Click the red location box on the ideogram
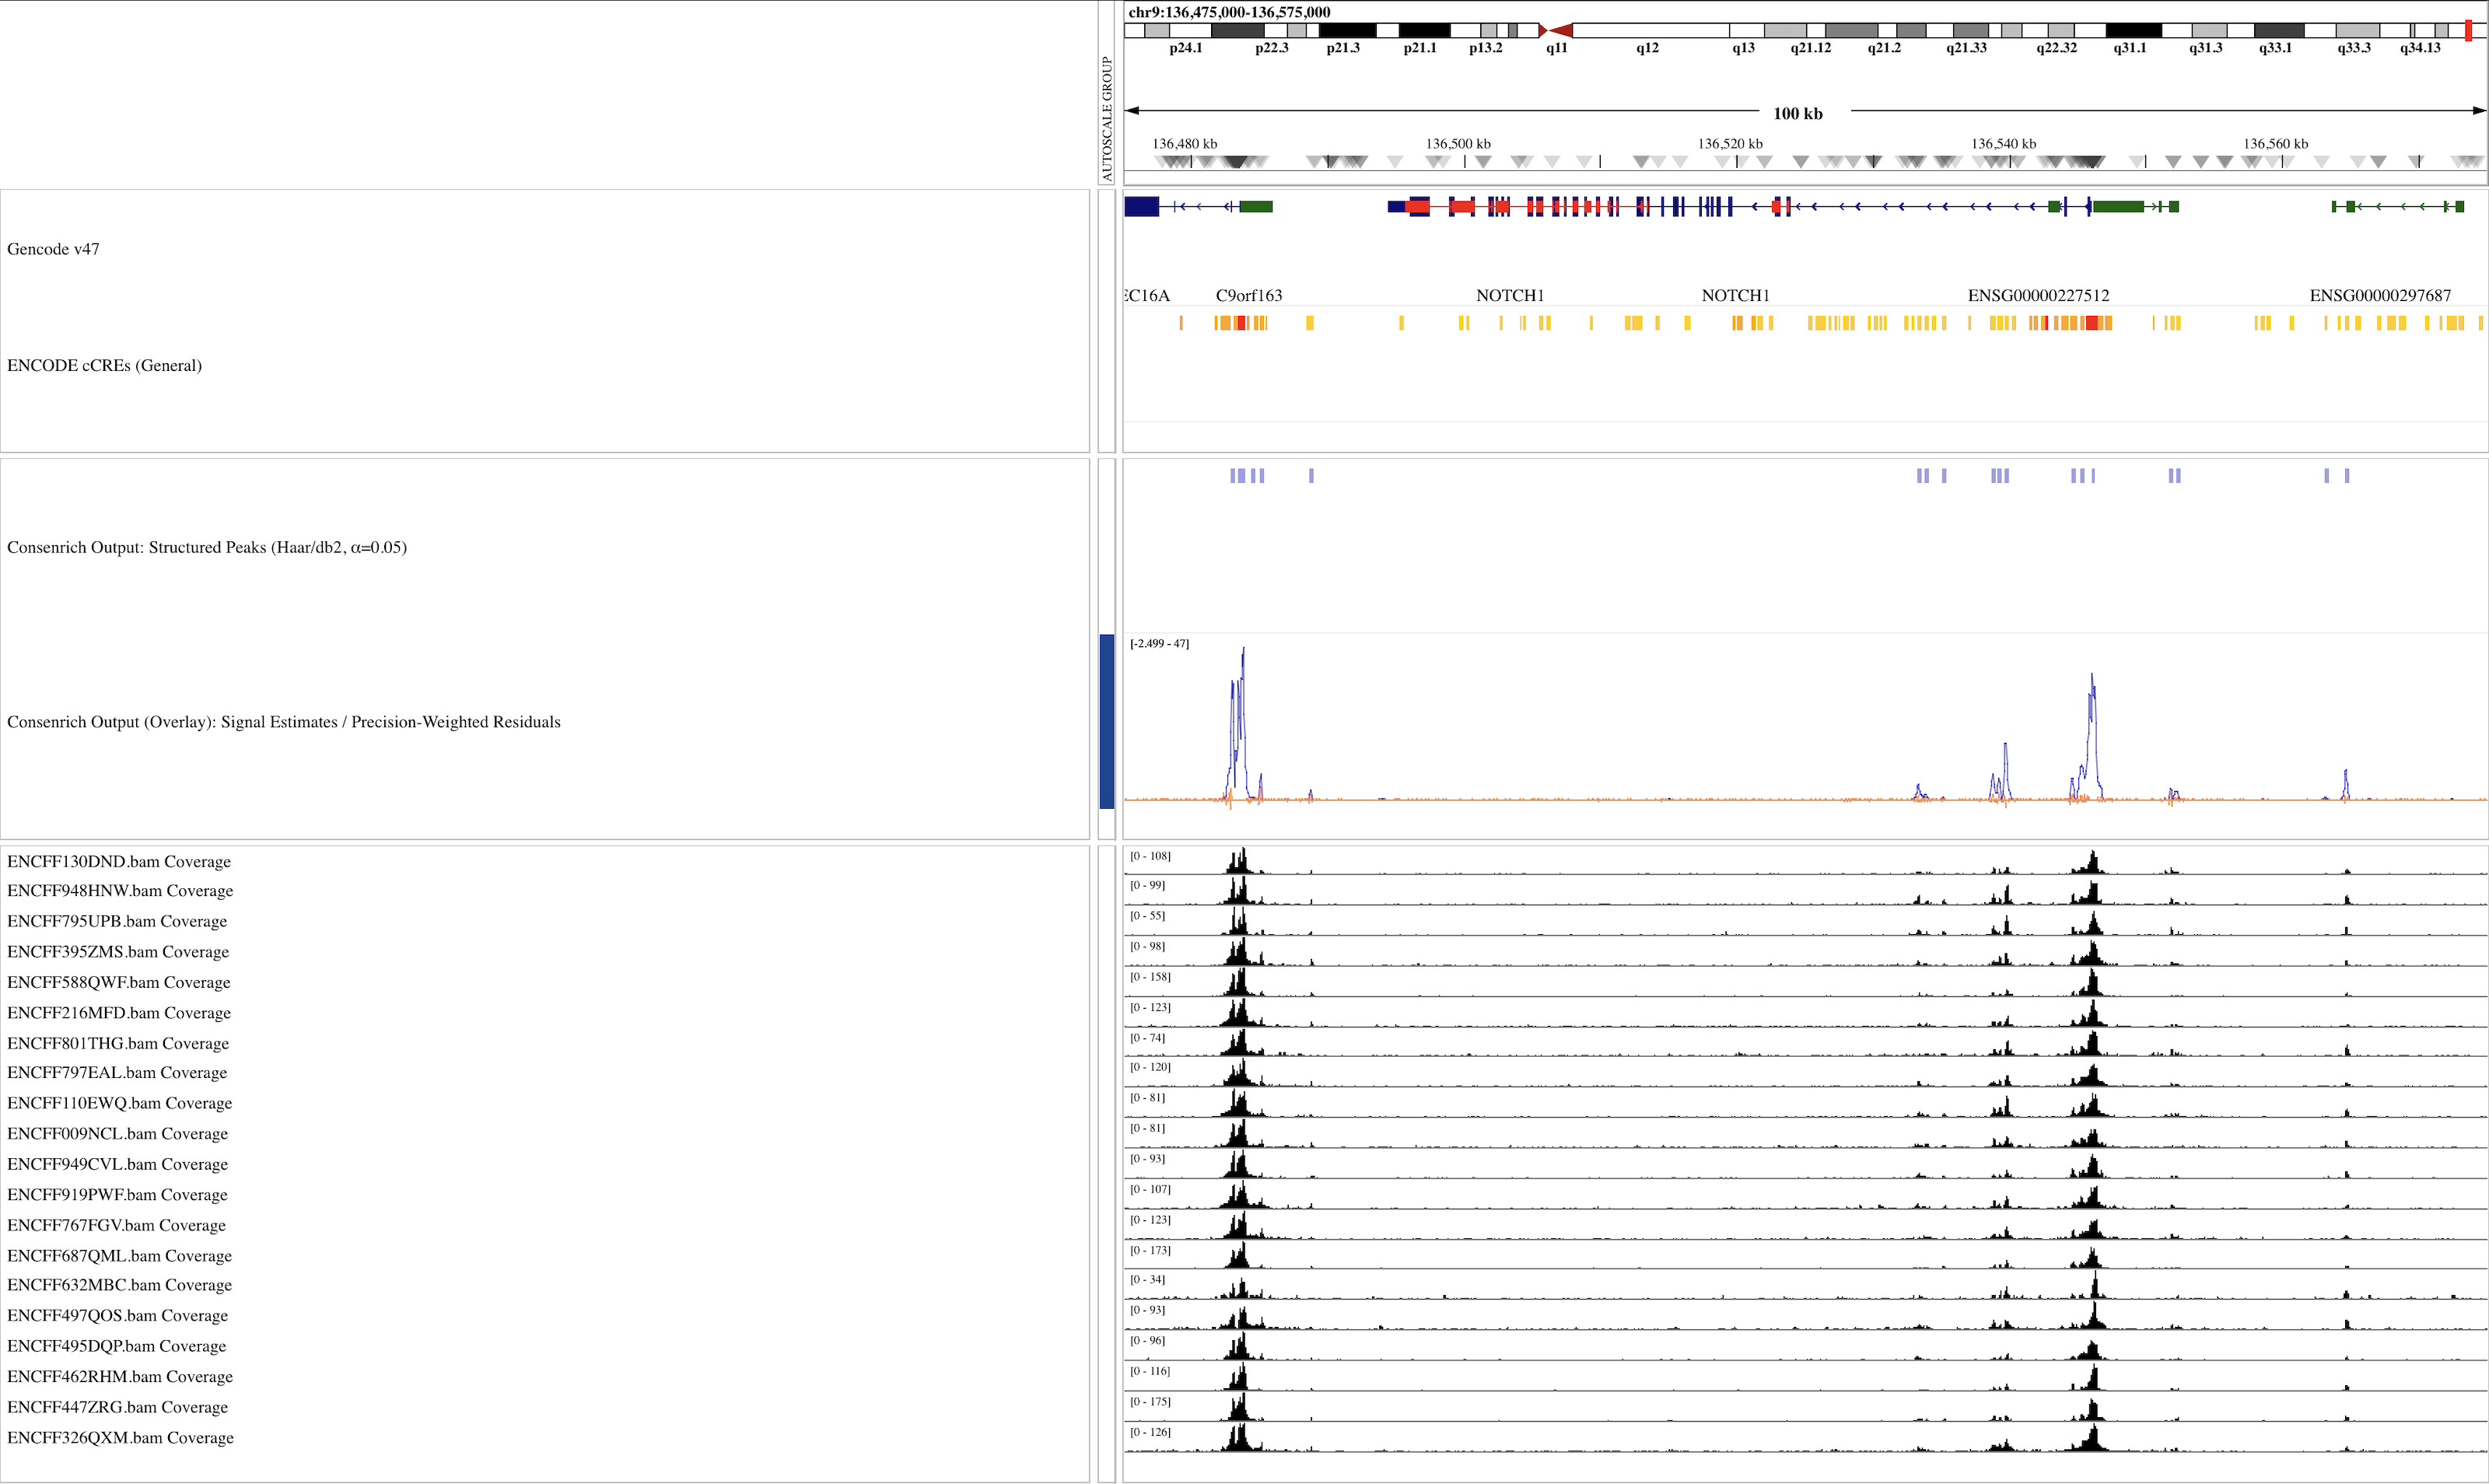Image resolution: width=2489 pixels, height=1484 pixels. 2468,31
